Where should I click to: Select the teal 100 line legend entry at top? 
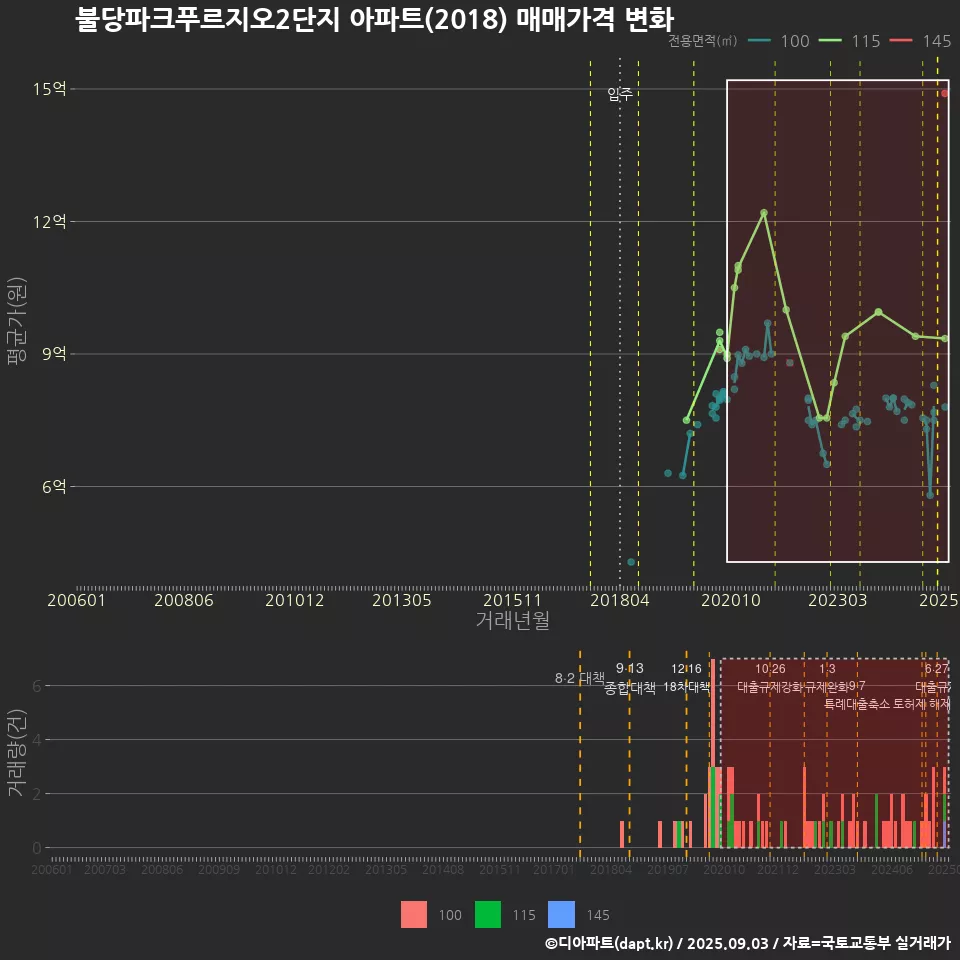point(779,41)
